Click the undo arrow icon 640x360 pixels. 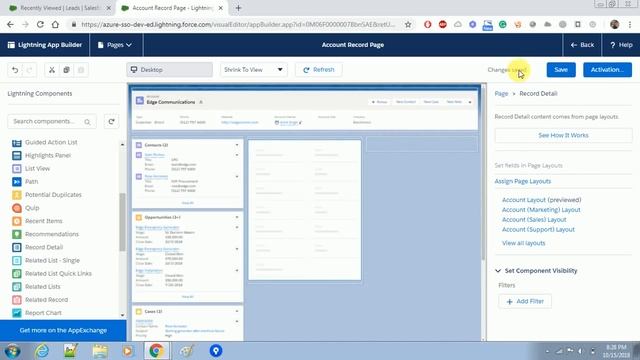(15, 70)
